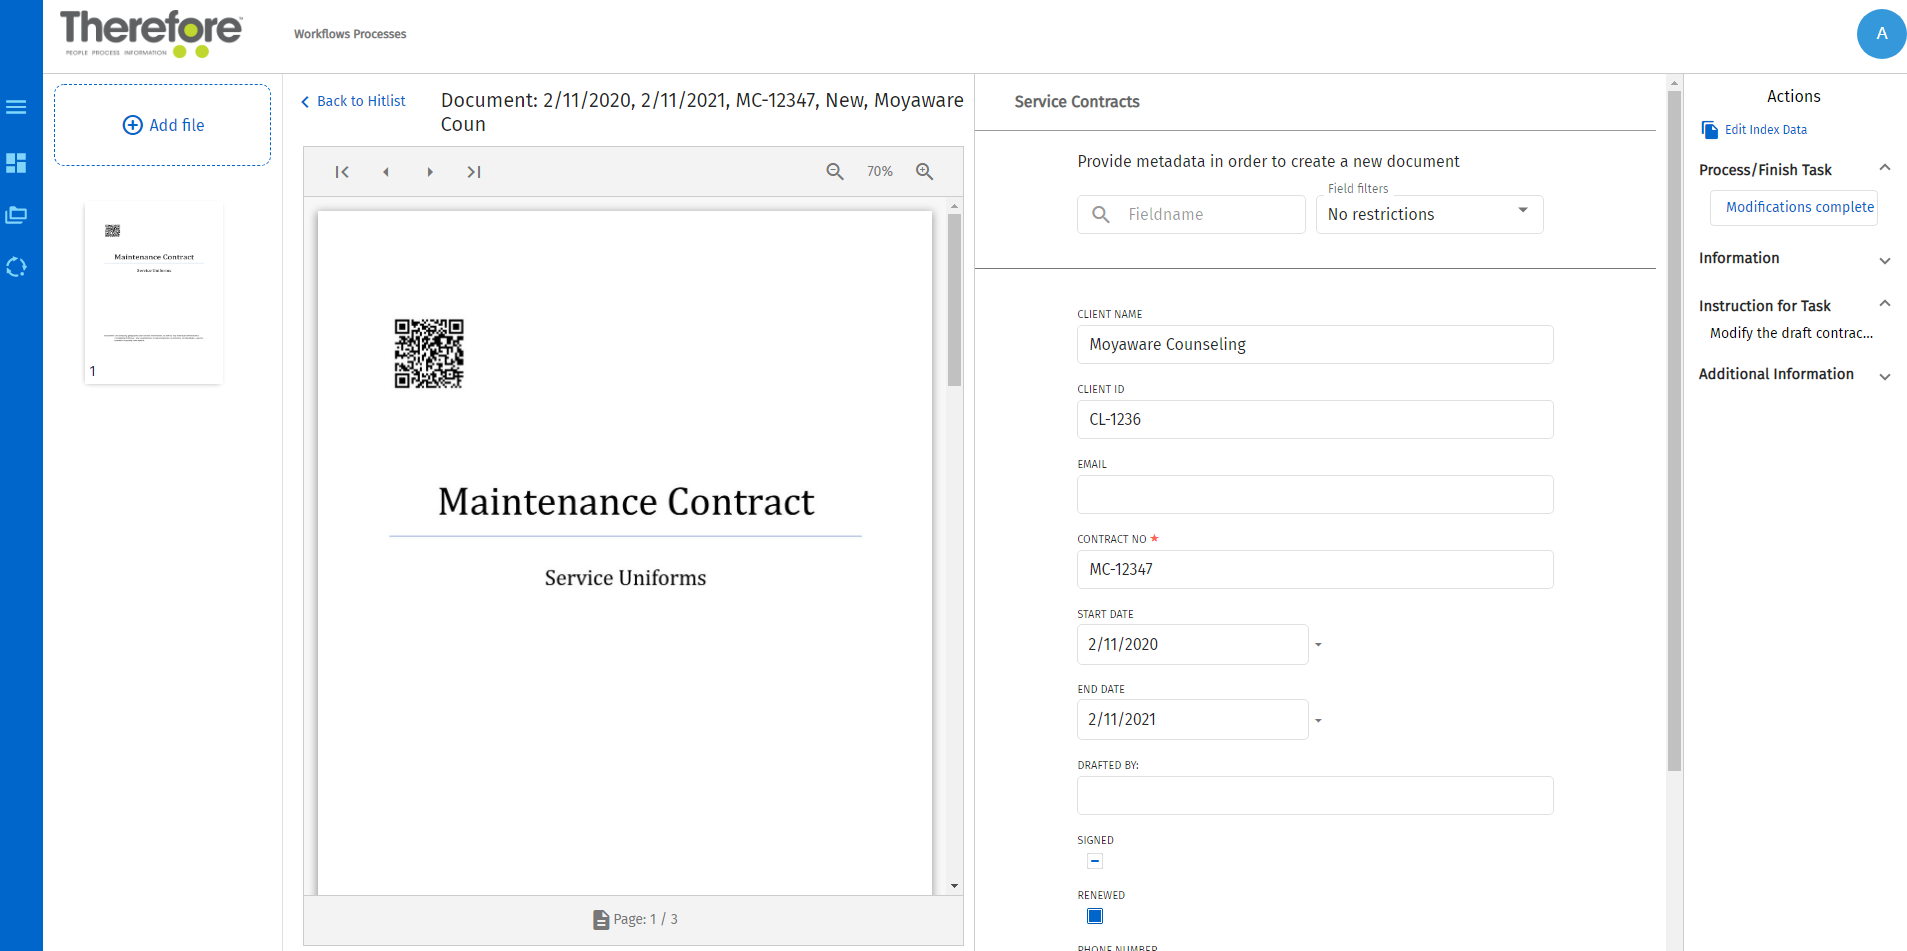Select the dashboard icon in the sidebar
Image resolution: width=1907 pixels, height=951 pixels.
[x=16, y=163]
